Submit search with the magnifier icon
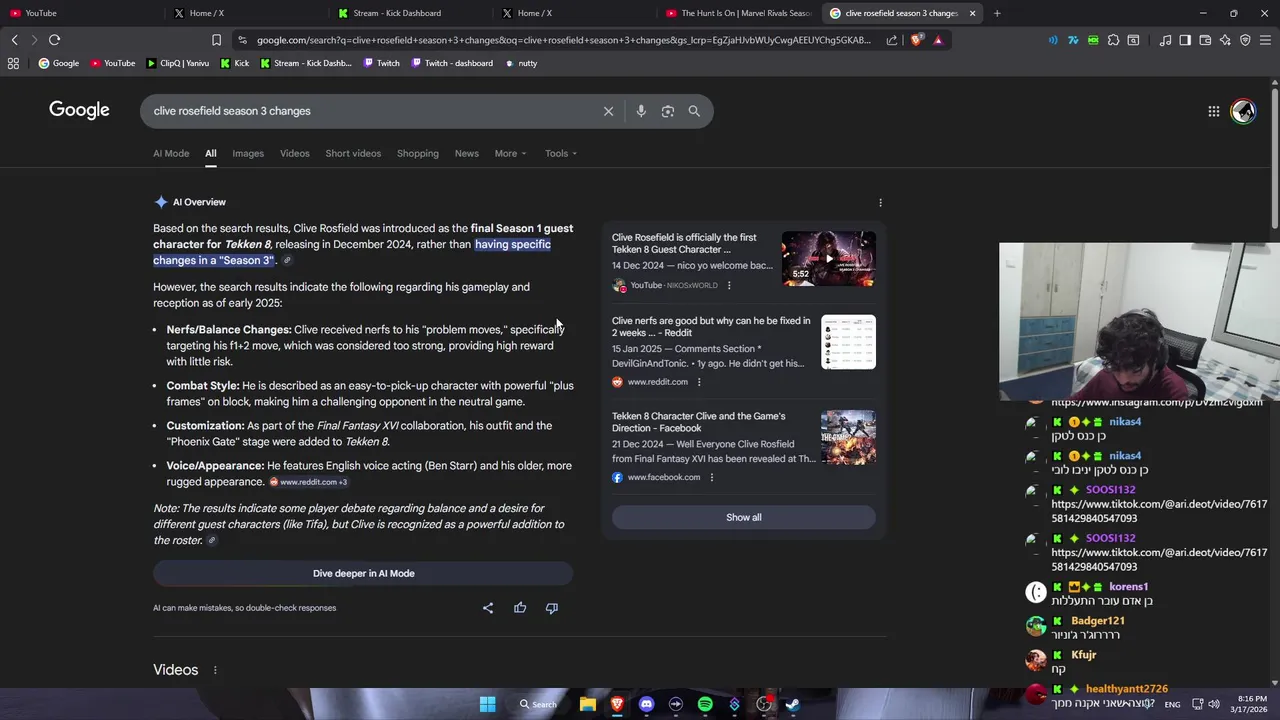Image resolution: width=1280 pixels, height=720 pixels. click(x=694, y=111)
